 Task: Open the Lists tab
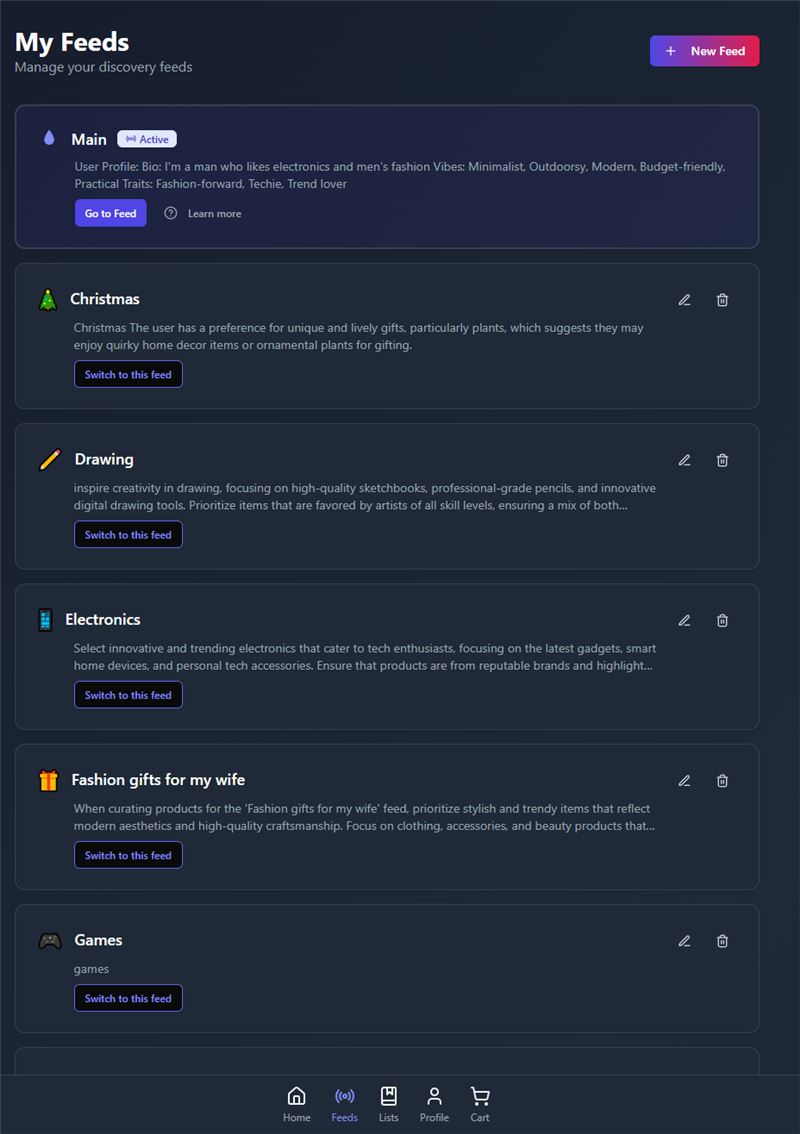pos(389,1104)
